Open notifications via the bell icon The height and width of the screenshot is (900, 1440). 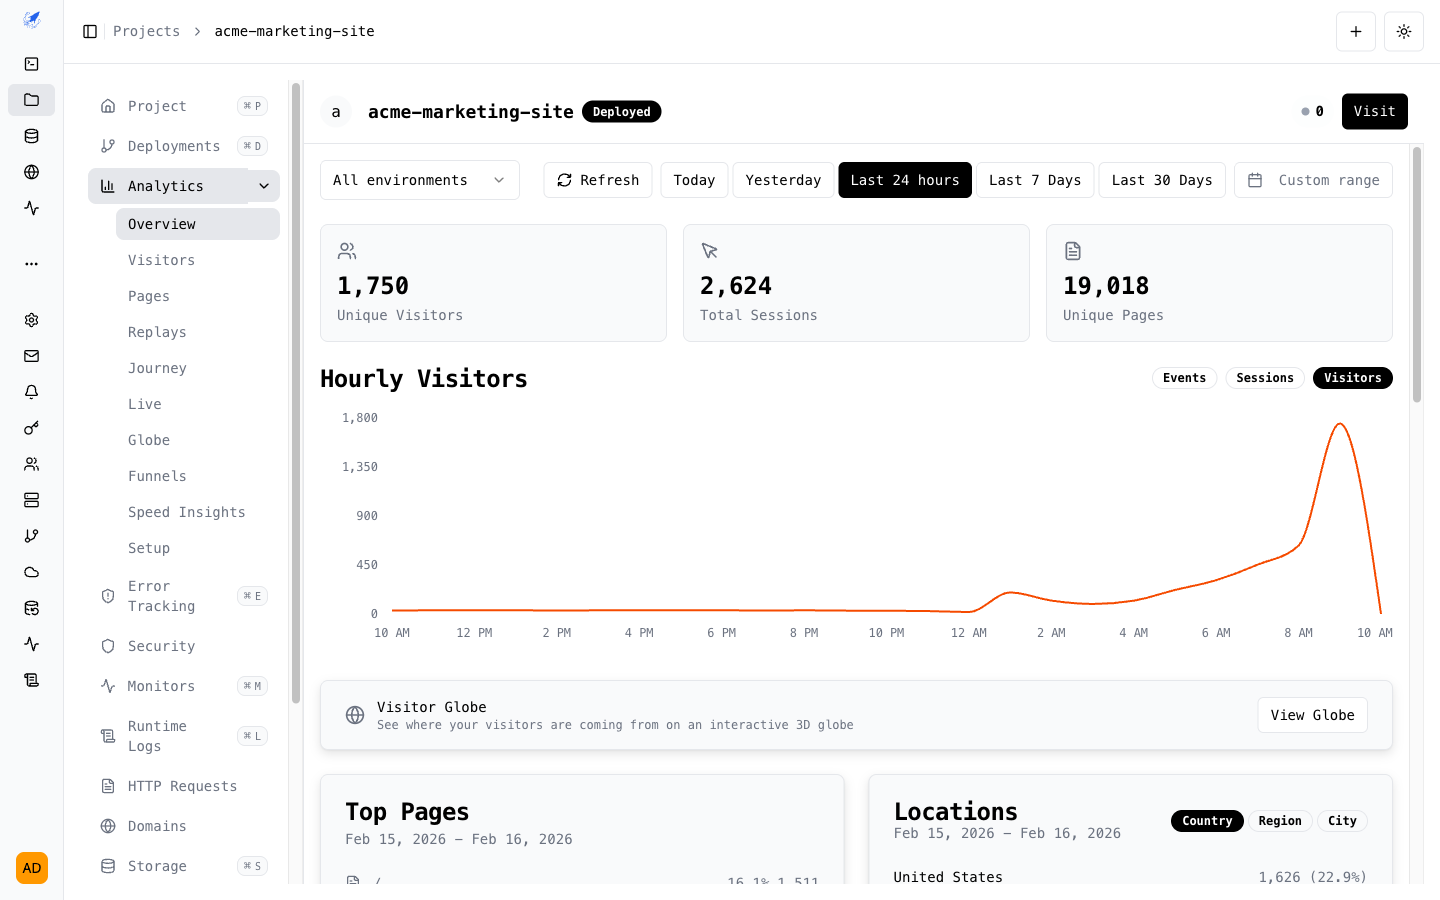point(31,392)
